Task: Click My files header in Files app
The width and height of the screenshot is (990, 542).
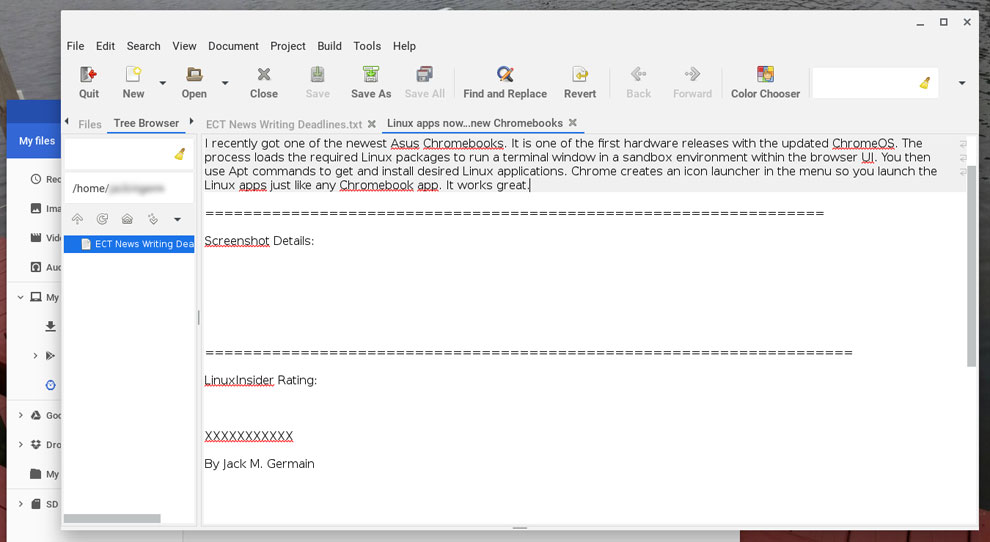Action: 37,141
